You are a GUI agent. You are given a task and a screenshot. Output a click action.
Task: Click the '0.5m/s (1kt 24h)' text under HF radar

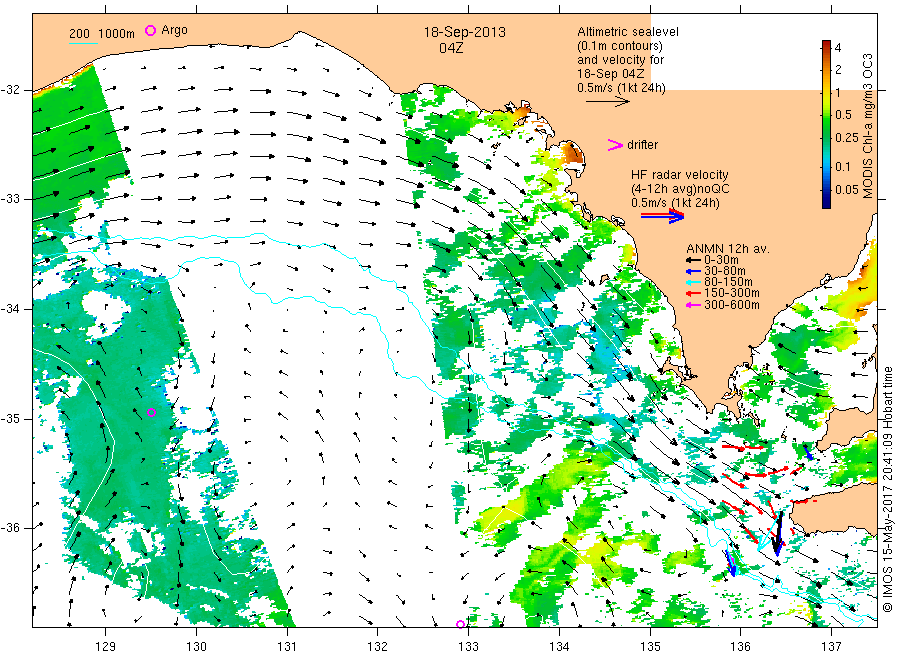point(675,203)
